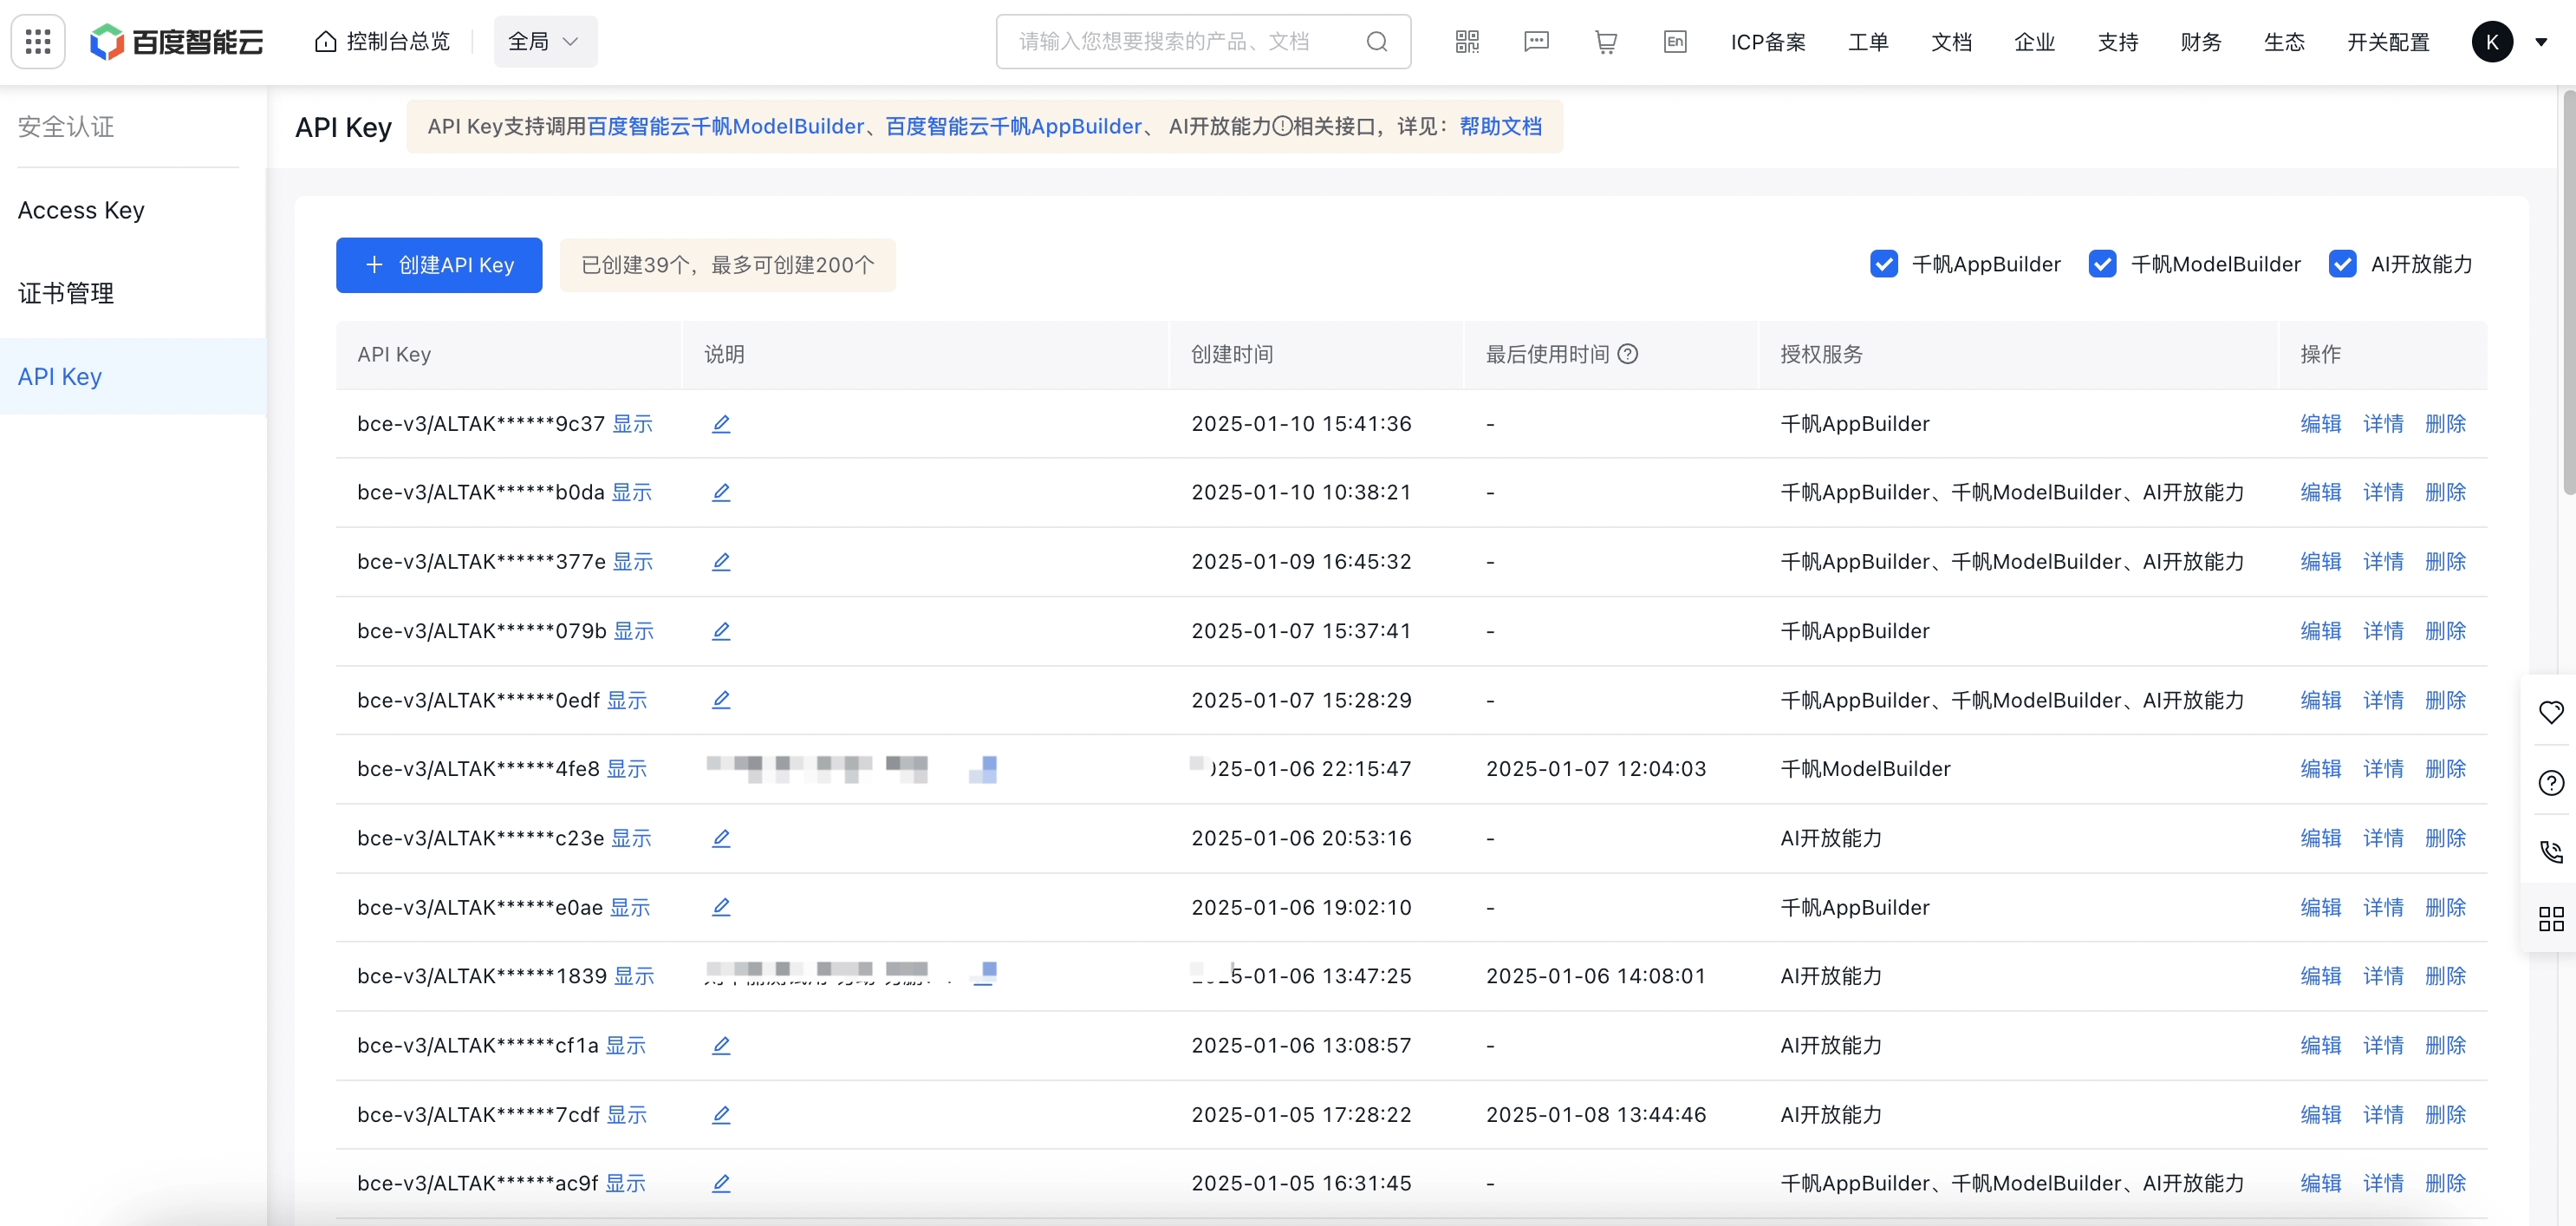This screenshot has height=1226, width=2576.
Task: Edit description icon for key 9c37
Action: (x=721, y=424)
